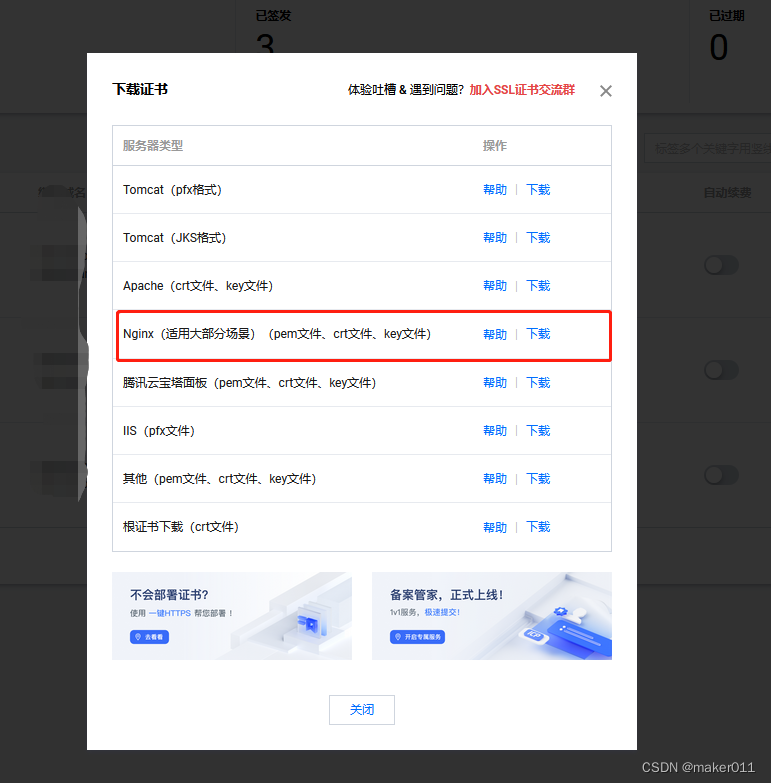Click the 自动续费 column header in background
This screenshot has height=783, width=771.
(x=727, y=193)
